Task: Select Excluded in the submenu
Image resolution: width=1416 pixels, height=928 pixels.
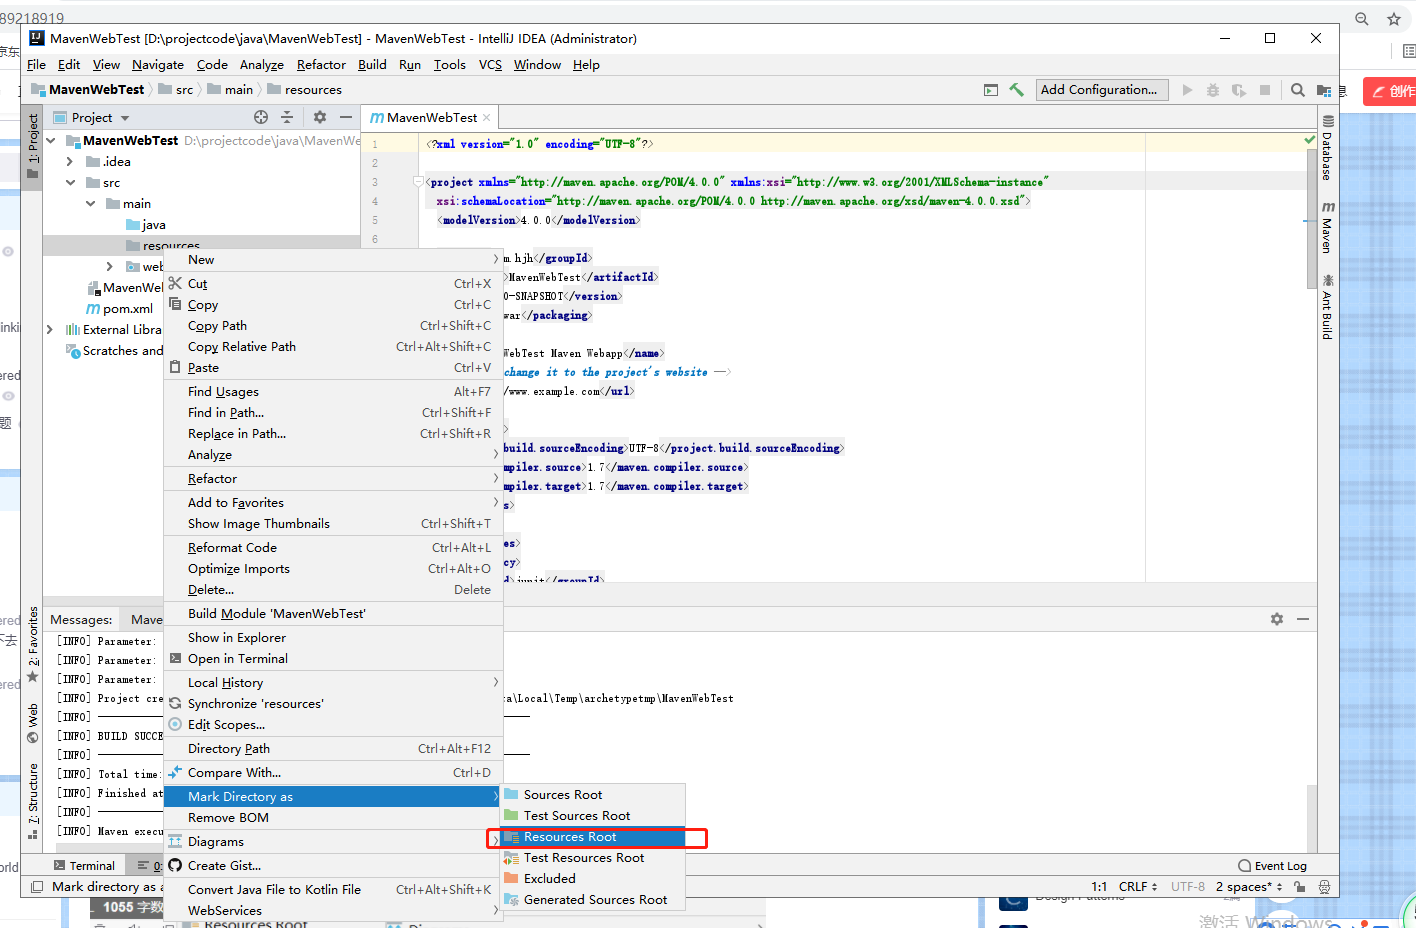Action: point(593,879)
